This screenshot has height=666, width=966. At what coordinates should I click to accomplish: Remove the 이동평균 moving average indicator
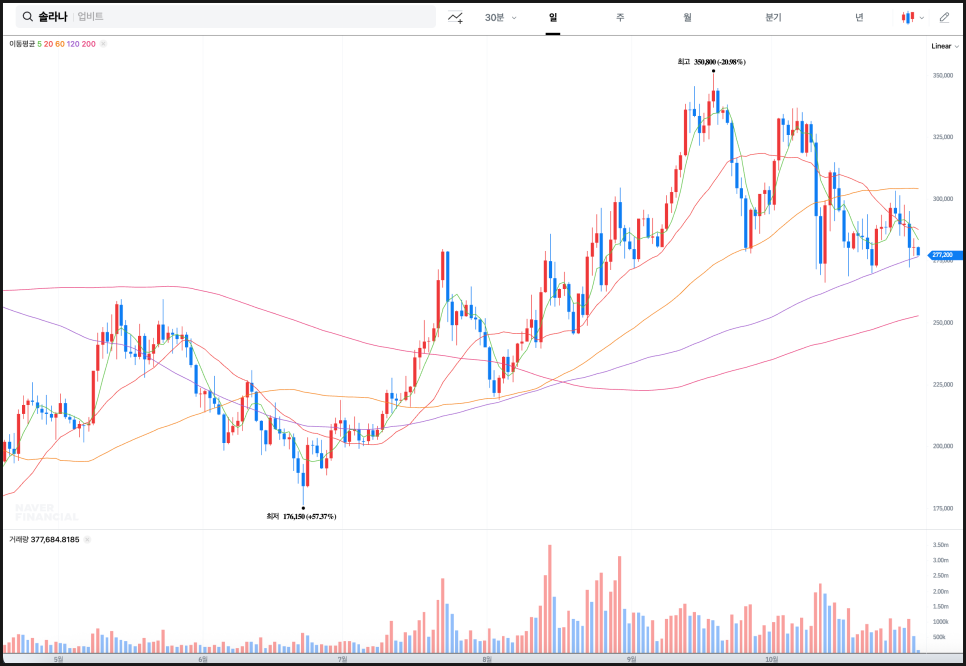click(104, 44)
